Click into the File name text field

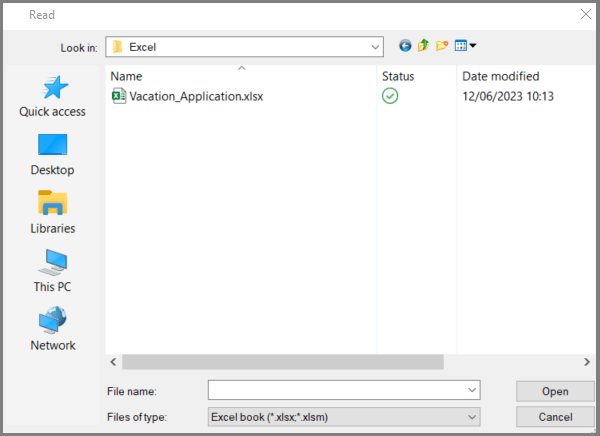[x=336, y=390]
